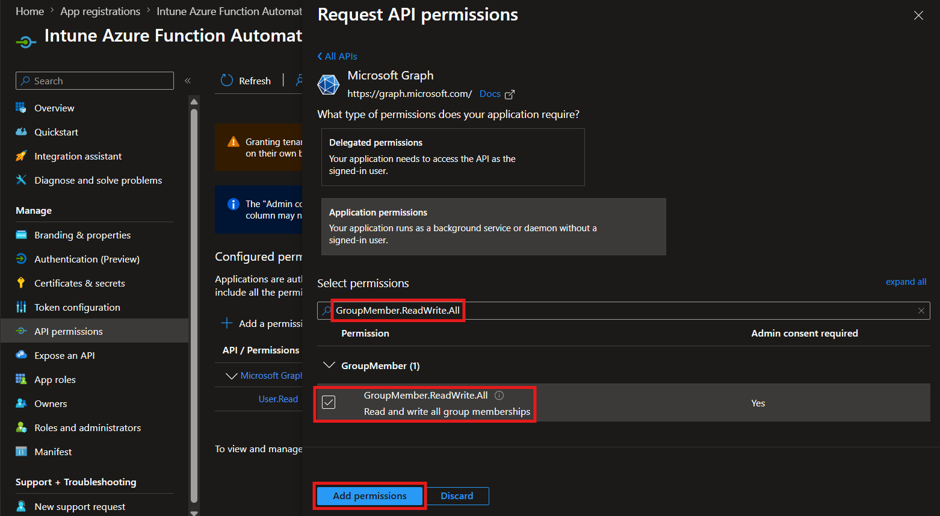Click Read and write all group memberships text

[x=447, y=412]
